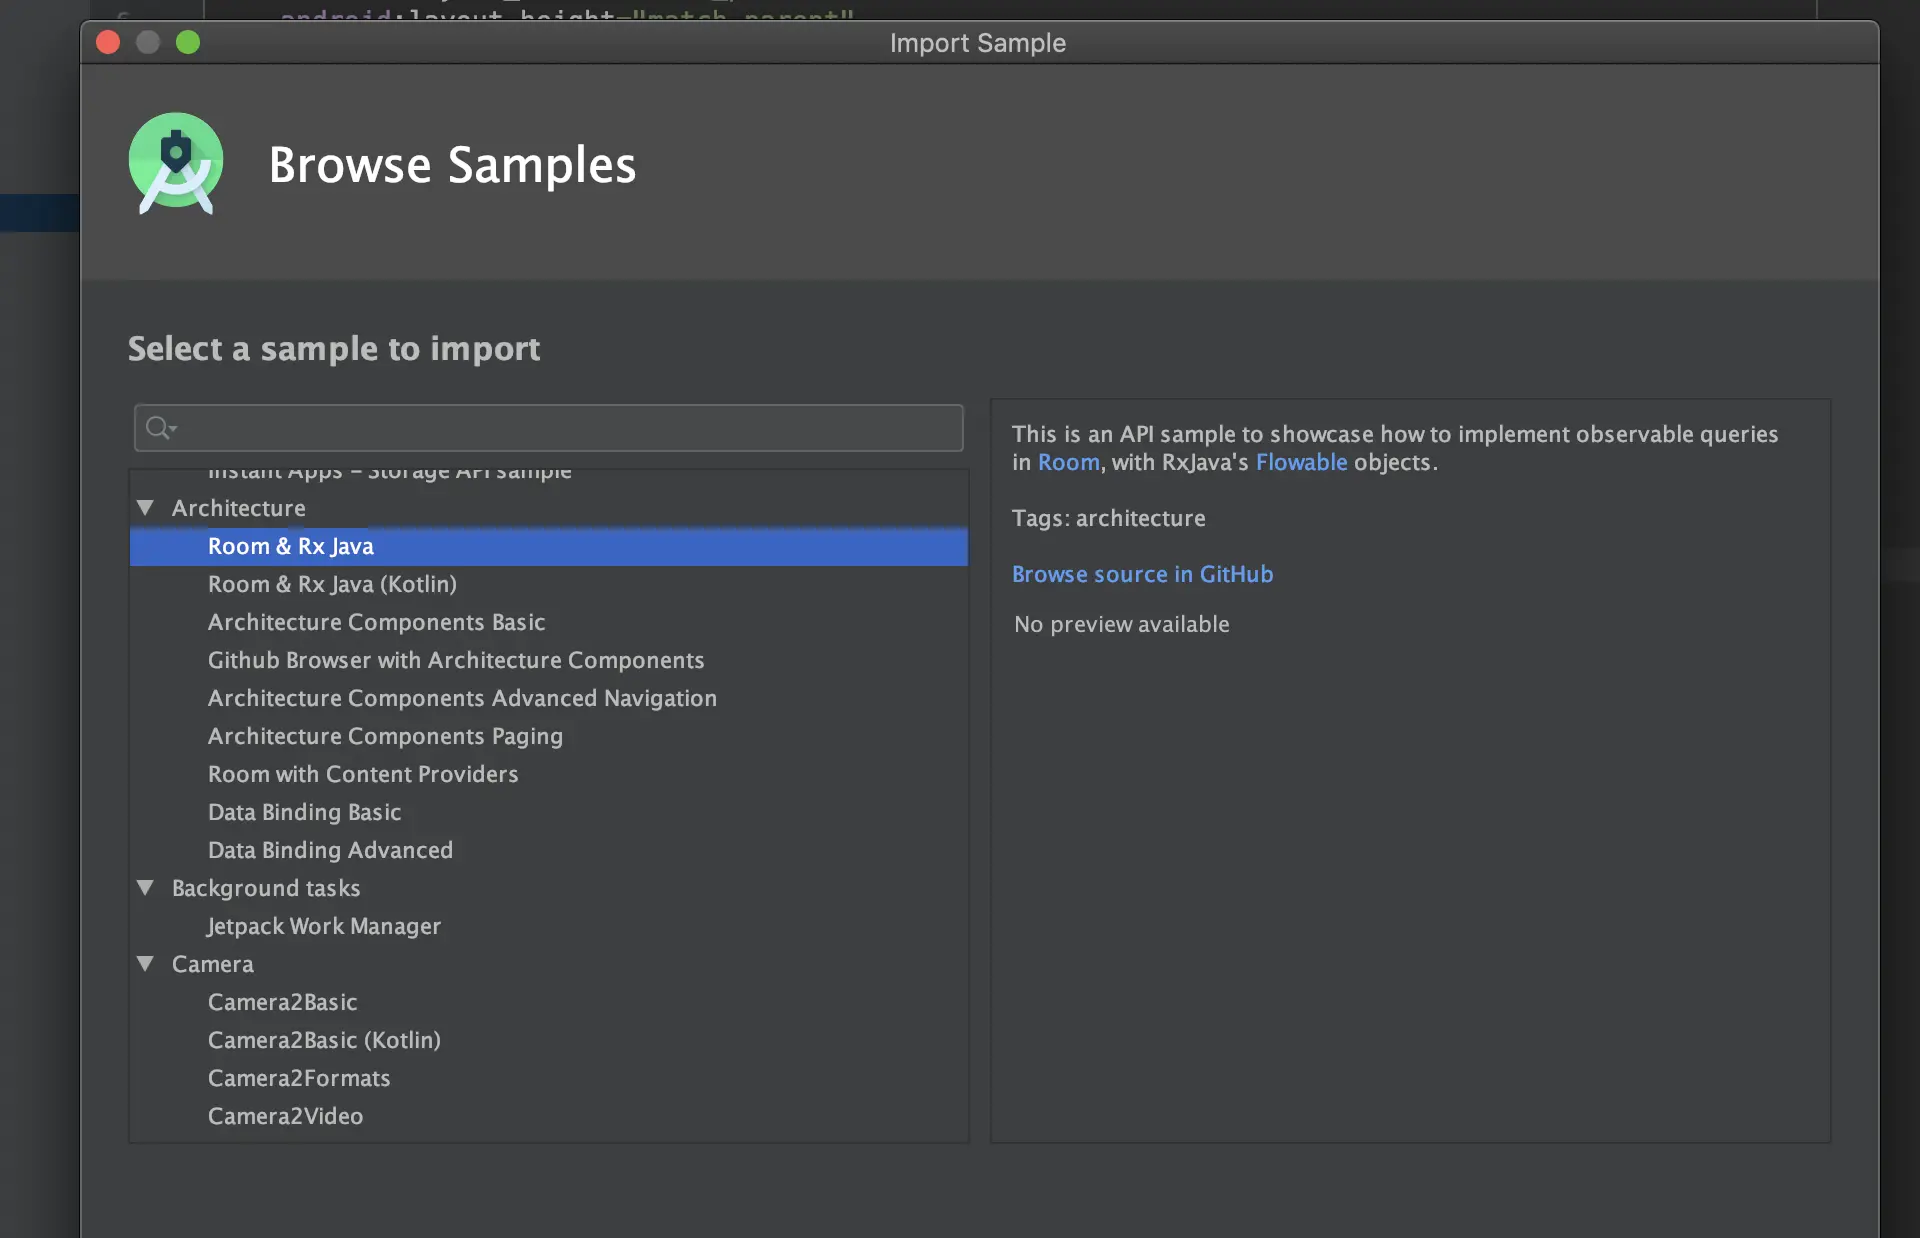1920x1238 pixels.
Task: Open the Flowable link in description
Action: [1301, 462]
